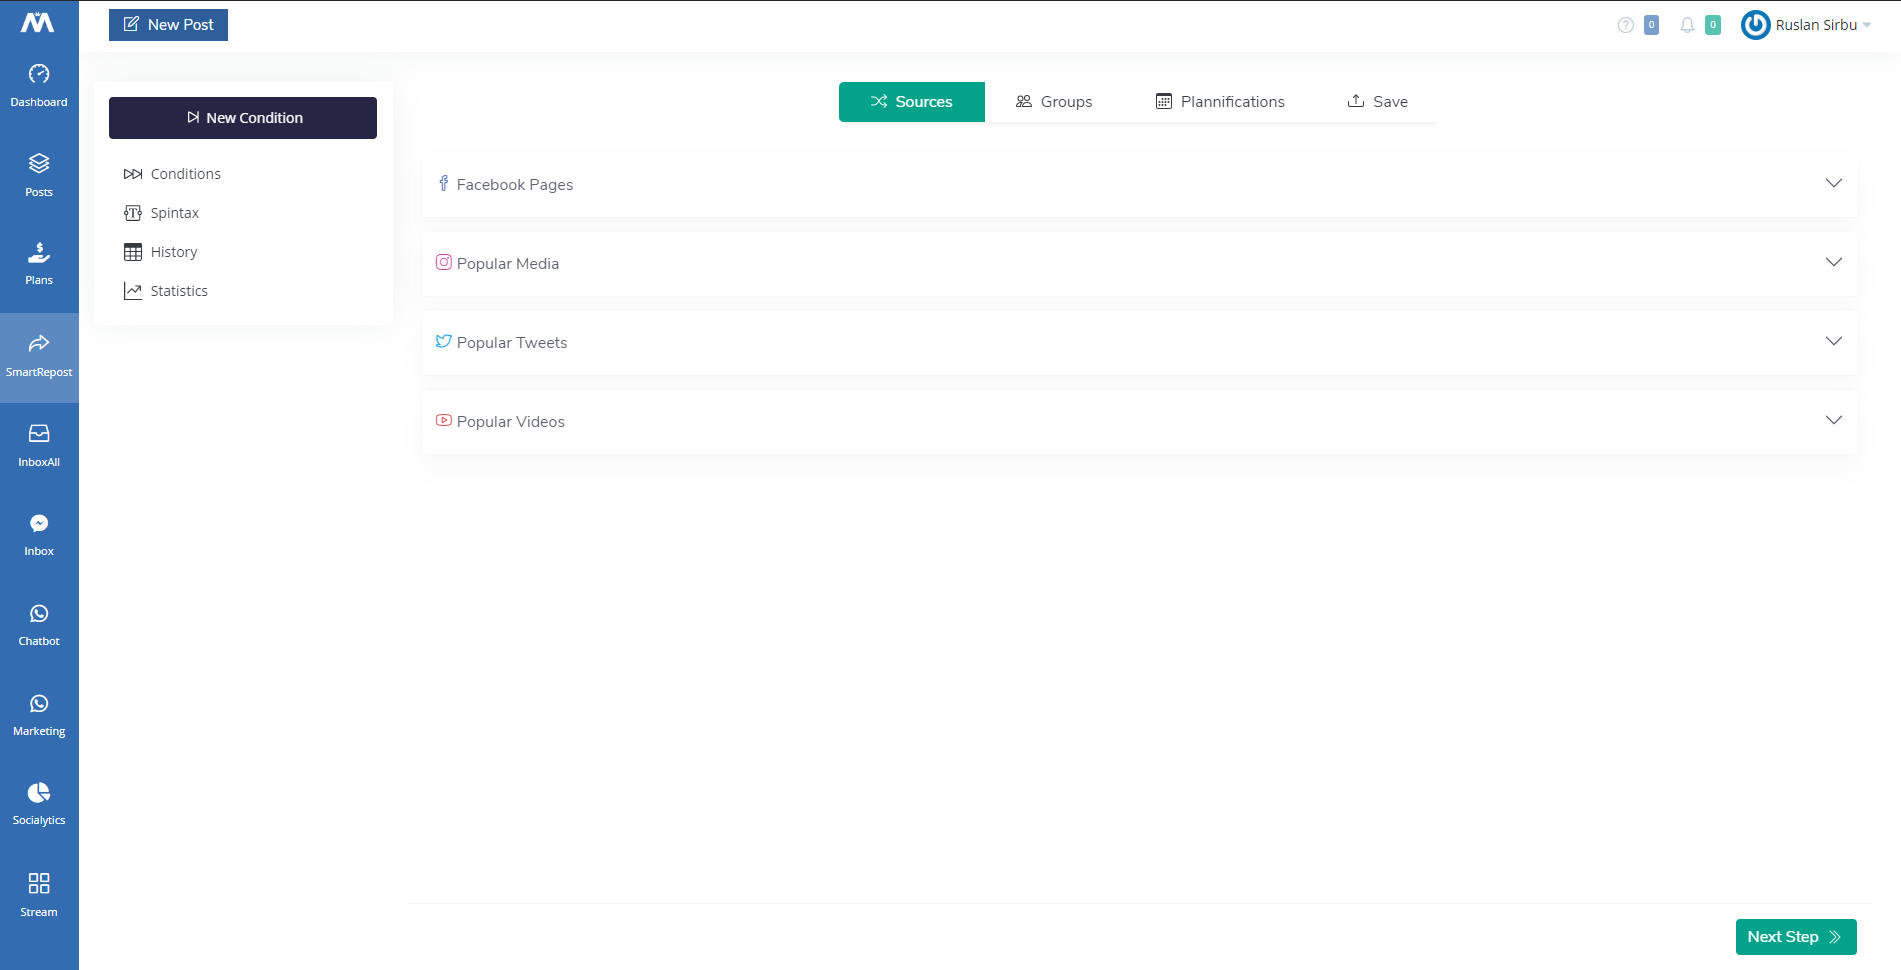
Task: Click the Instagram icon beside Popular Media
Action: [443, 262]
